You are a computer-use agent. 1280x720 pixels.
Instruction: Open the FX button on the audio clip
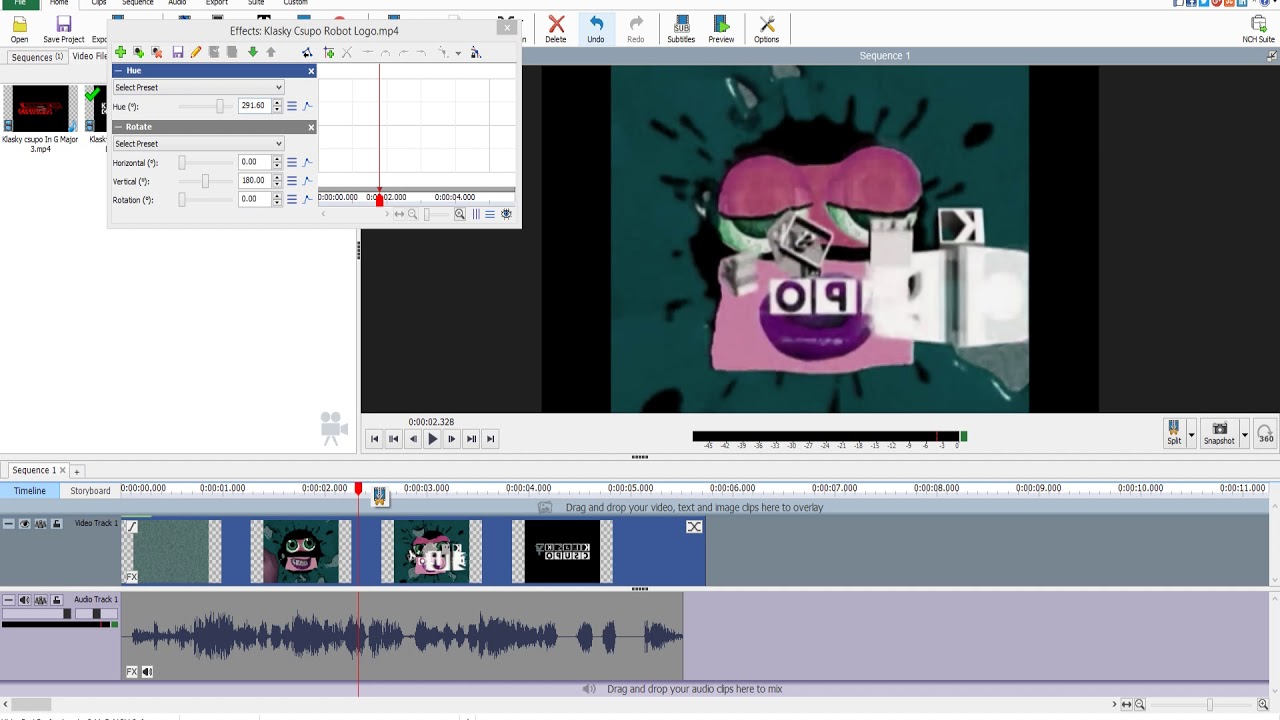[131, 672]
